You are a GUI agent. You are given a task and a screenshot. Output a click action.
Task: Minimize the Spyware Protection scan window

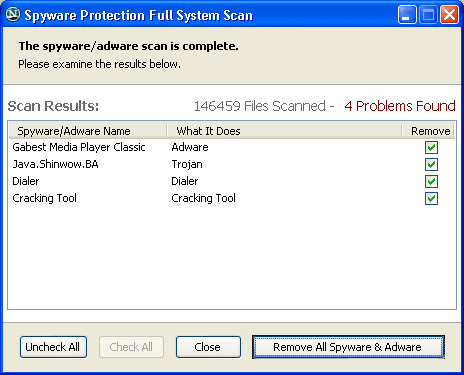(407, 15)
